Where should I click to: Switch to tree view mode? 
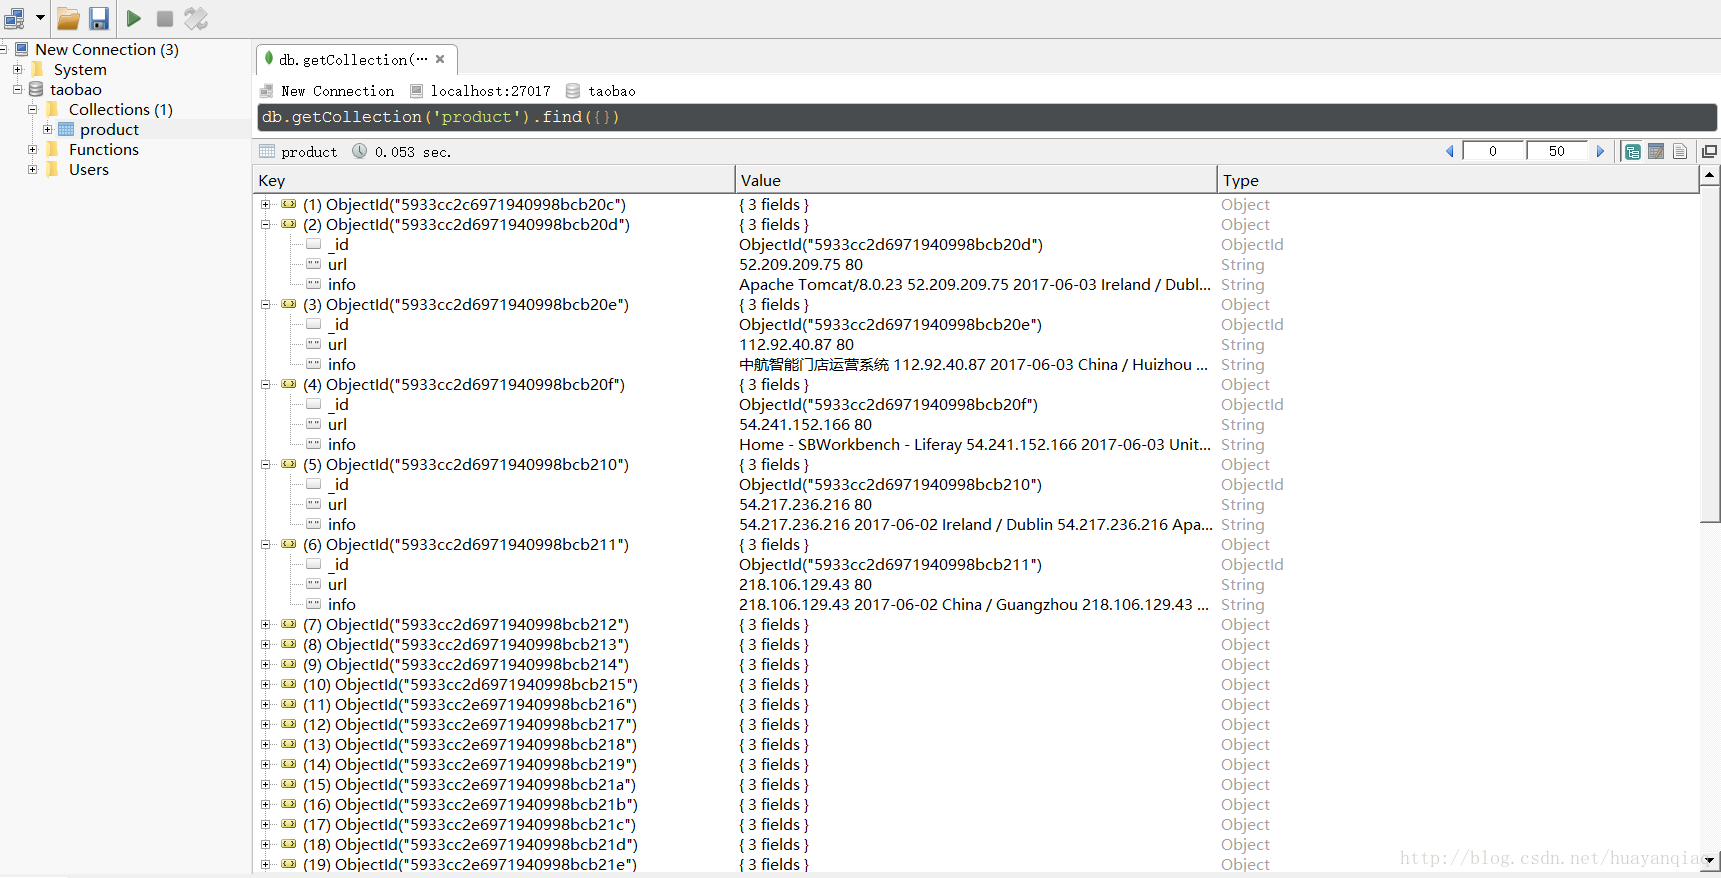[x=1633, y=151]
